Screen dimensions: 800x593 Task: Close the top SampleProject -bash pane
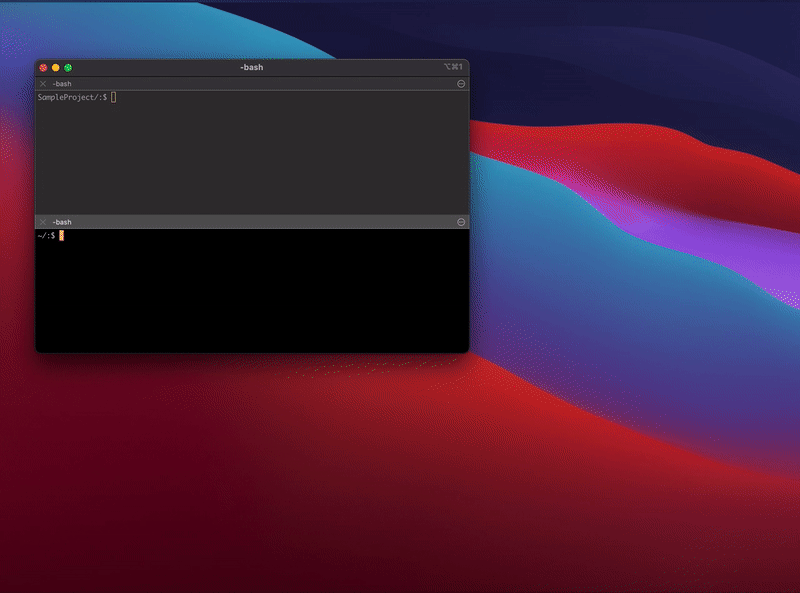[43, 84]
